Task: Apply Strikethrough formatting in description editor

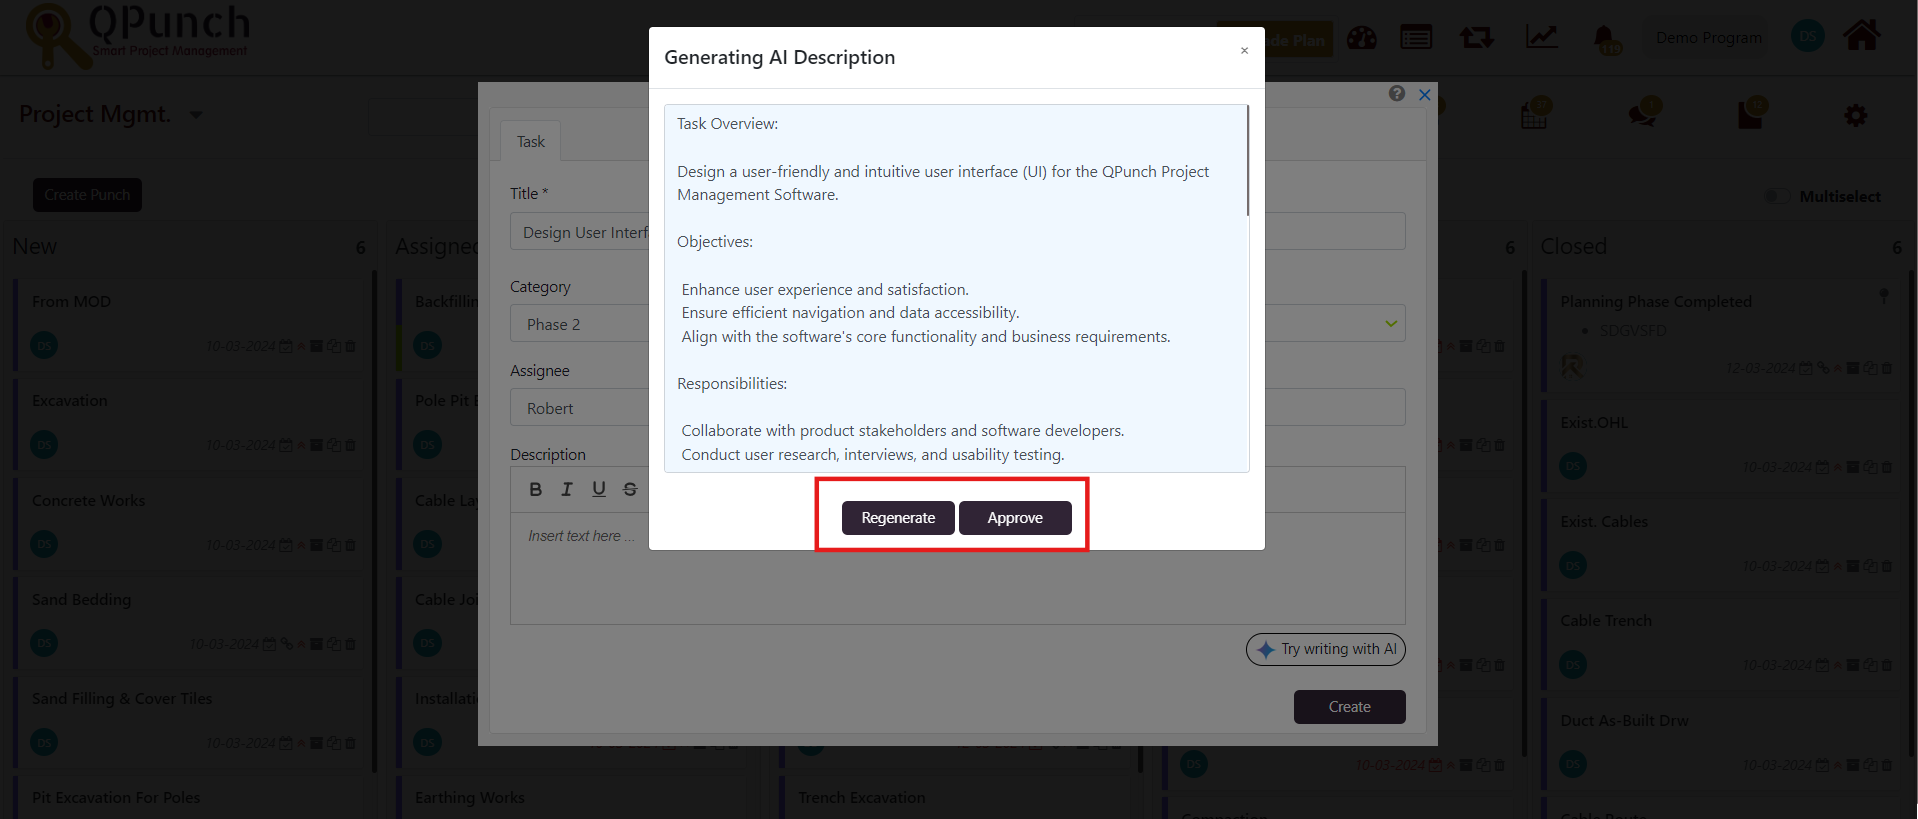Action: [x=630, y=489]
